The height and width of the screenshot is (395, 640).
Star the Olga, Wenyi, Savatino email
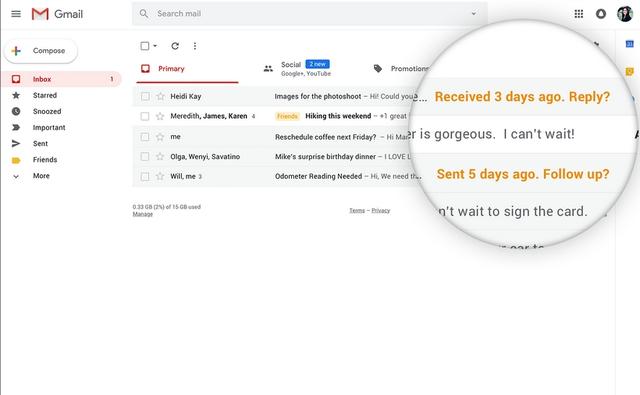tap(160, 156)
